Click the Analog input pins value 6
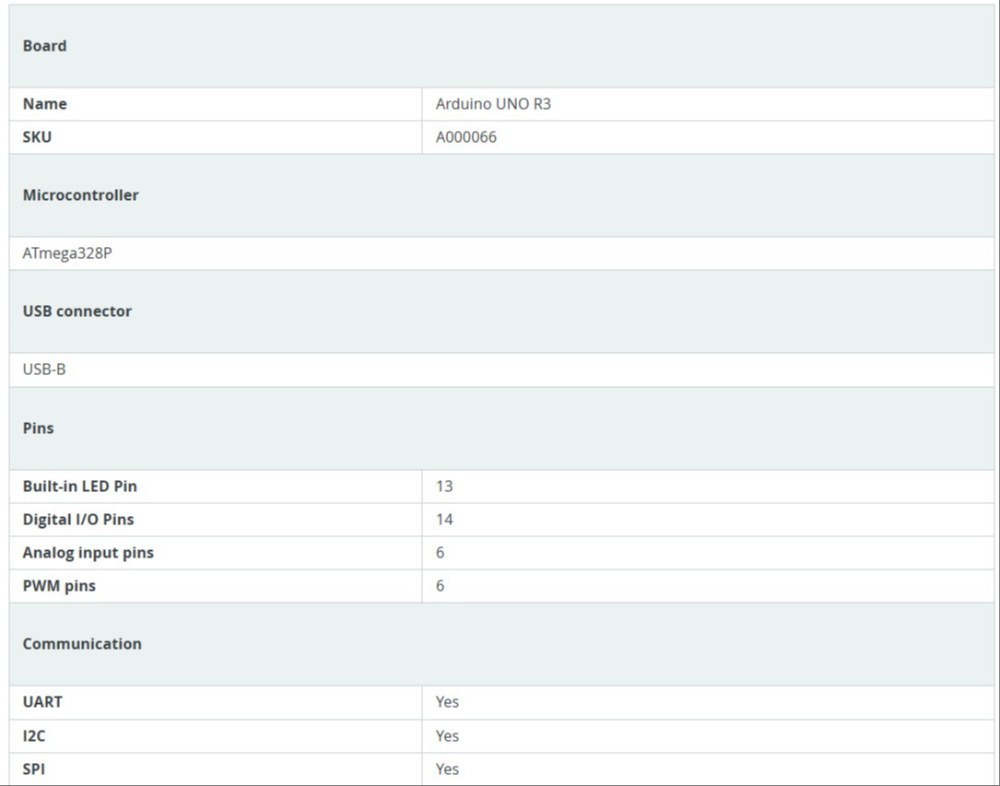The width and height of the screenshot is (1000, 786). (440, 552)
